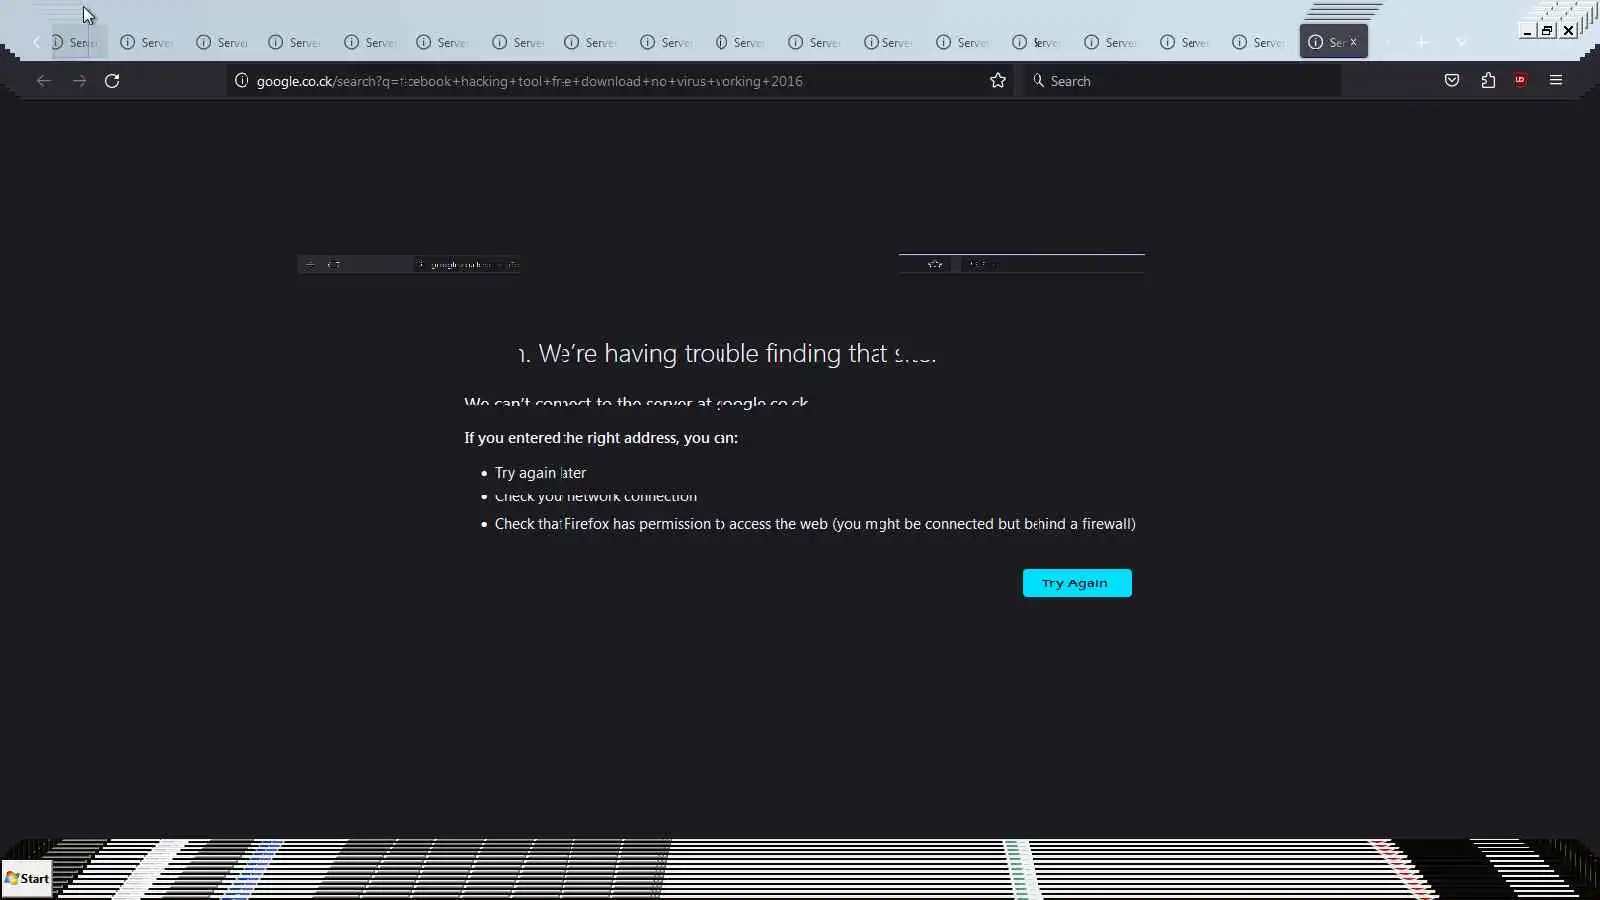Close the active Server tab

pyautogui.click(x=1353, y=42)
